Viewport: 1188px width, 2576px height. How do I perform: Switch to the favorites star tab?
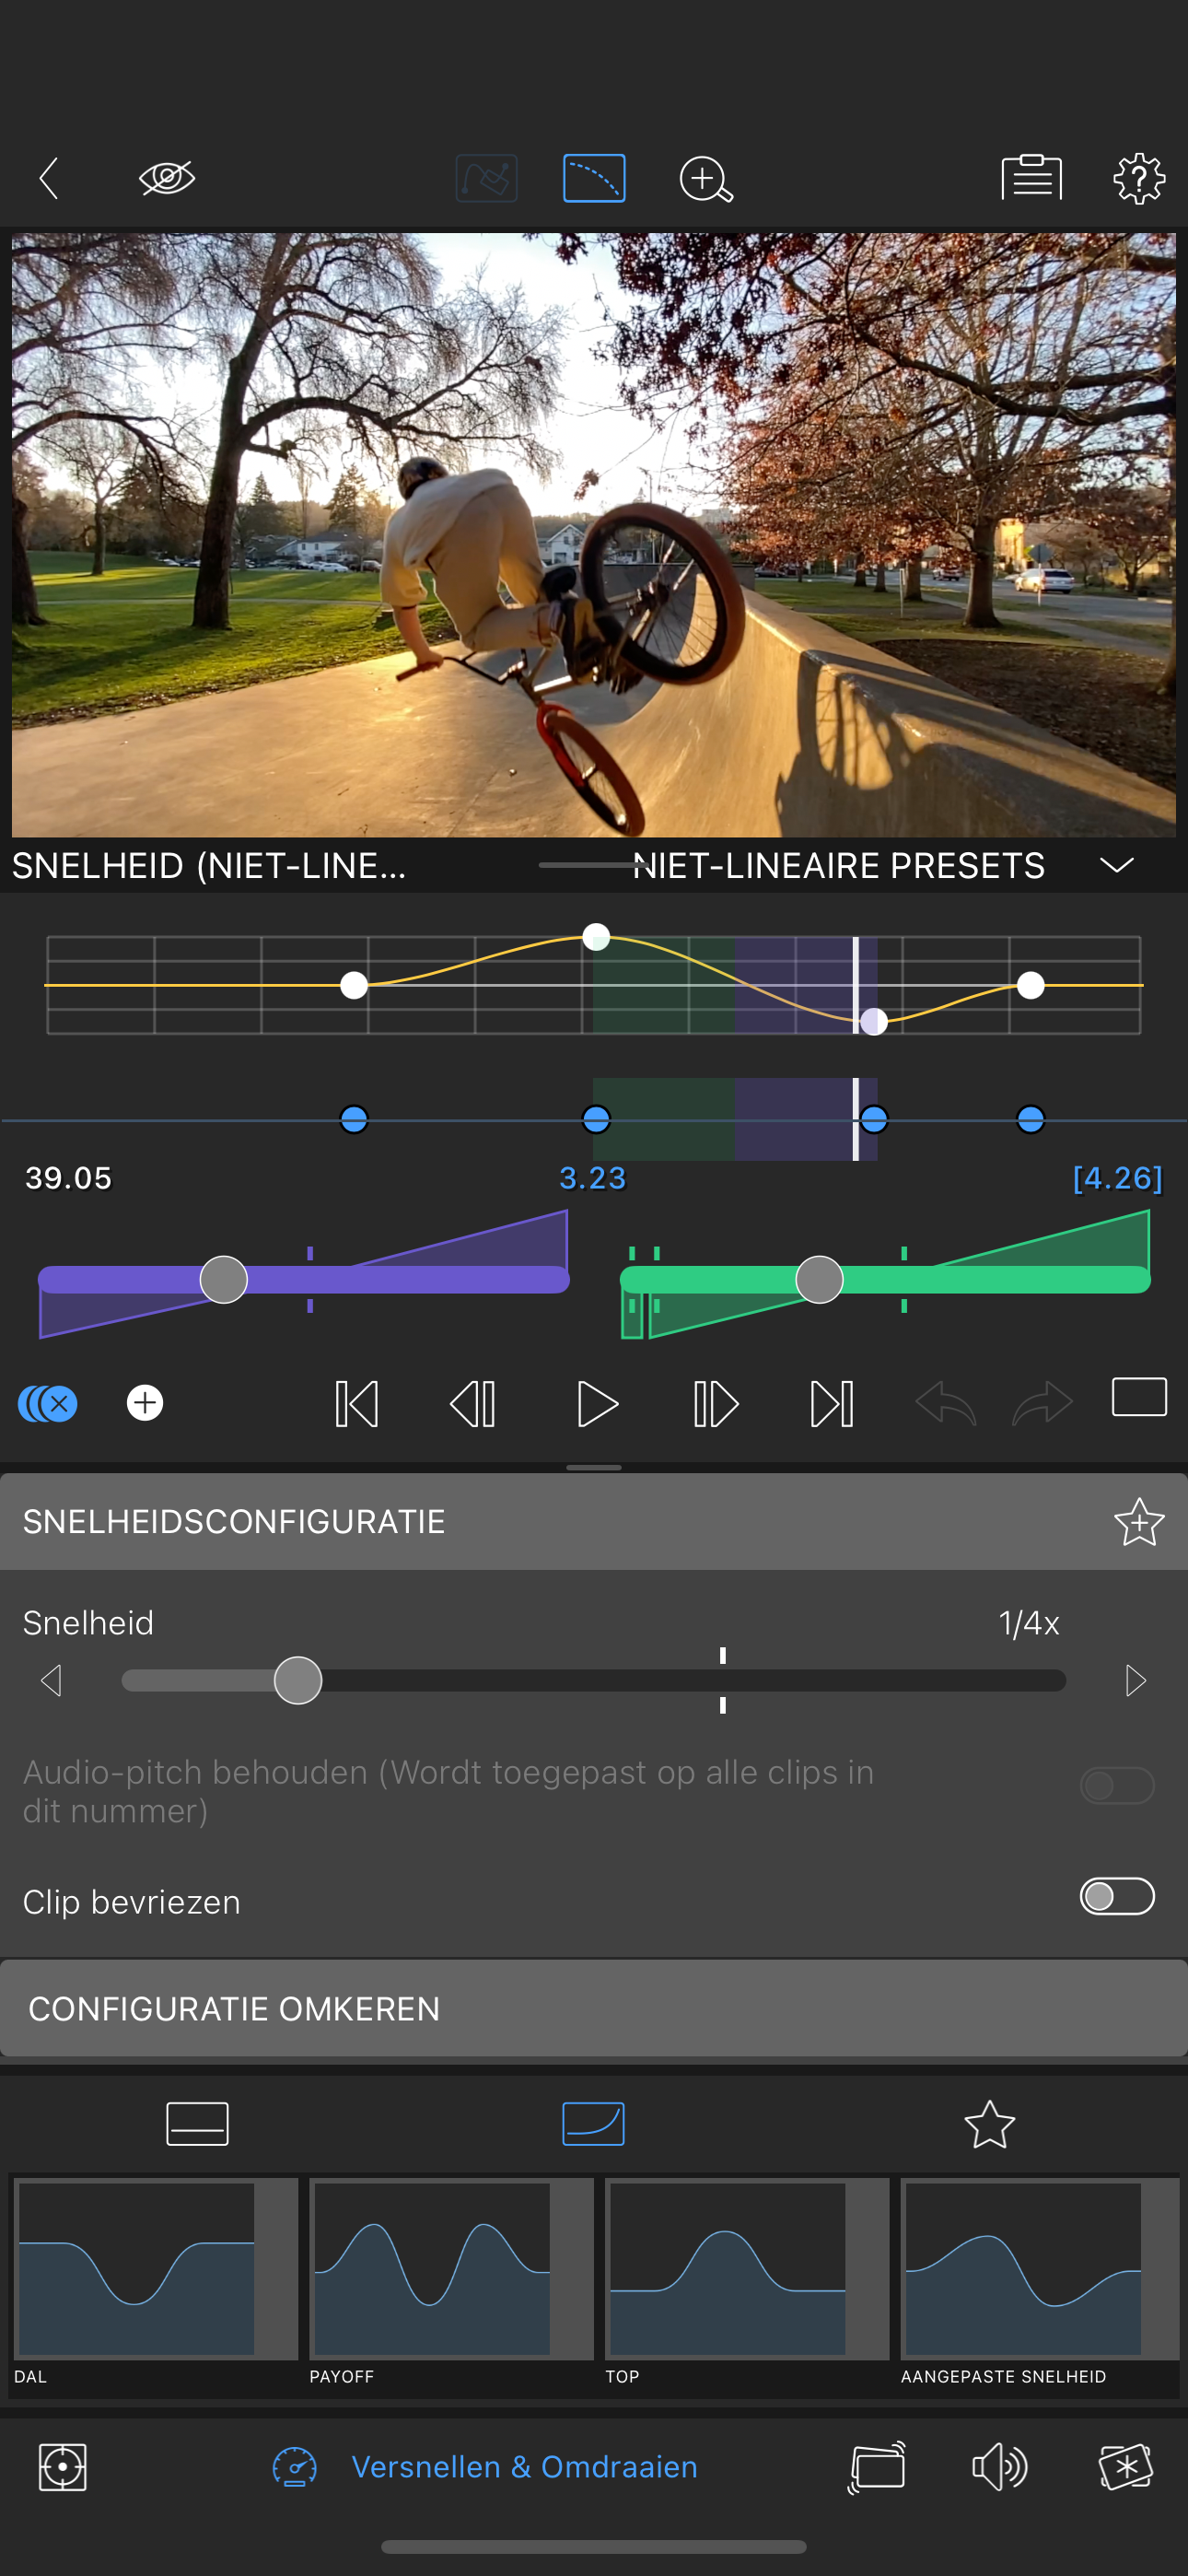click(989, 2123)
